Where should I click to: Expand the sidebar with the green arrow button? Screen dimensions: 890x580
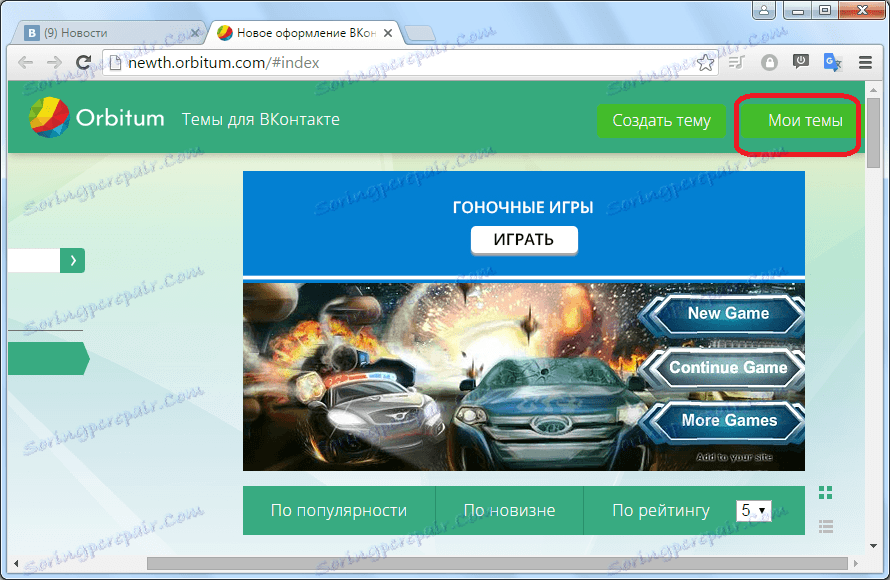click(71, 259)
